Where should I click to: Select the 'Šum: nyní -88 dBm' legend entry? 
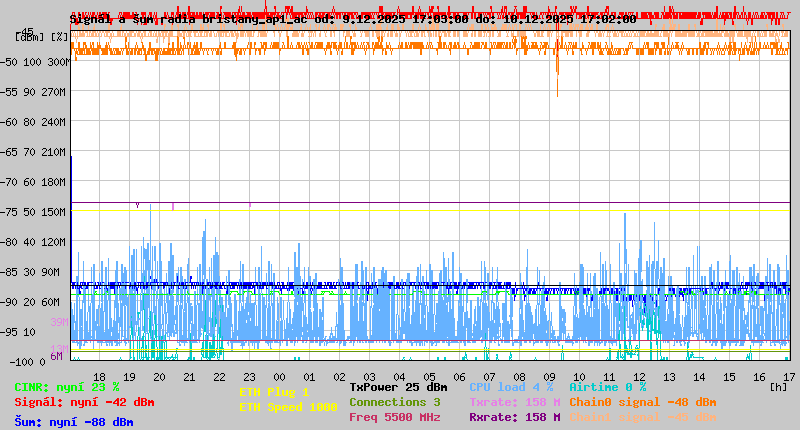click(74, 422)
